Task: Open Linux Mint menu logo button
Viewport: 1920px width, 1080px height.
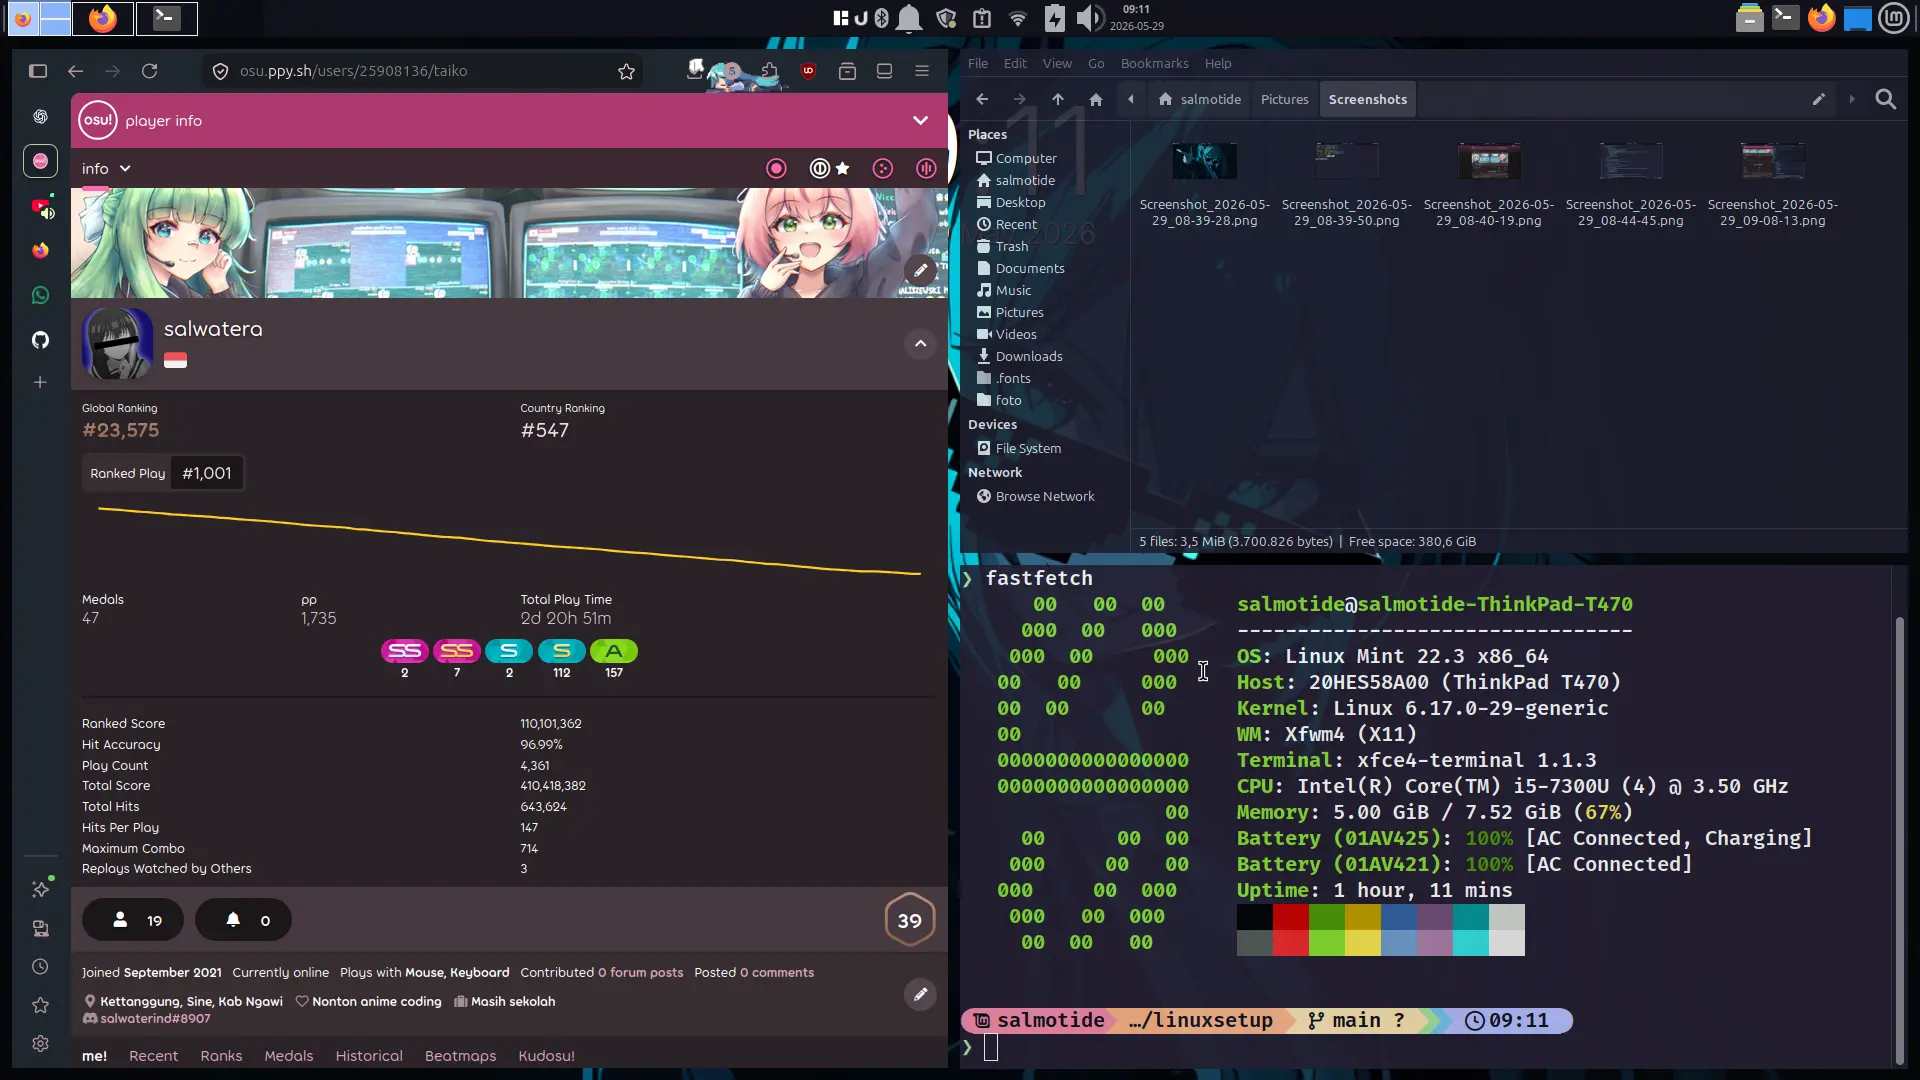Action: pyautogui.click(x=1893, y=18)
